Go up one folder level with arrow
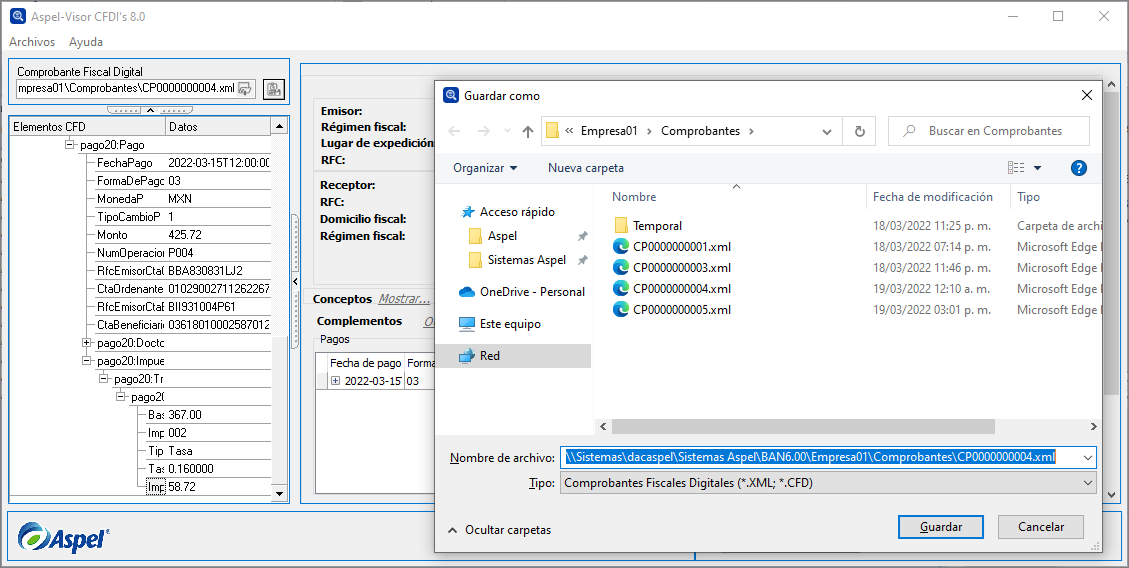Screen dimensions: 1129x568 pos(528,131)
